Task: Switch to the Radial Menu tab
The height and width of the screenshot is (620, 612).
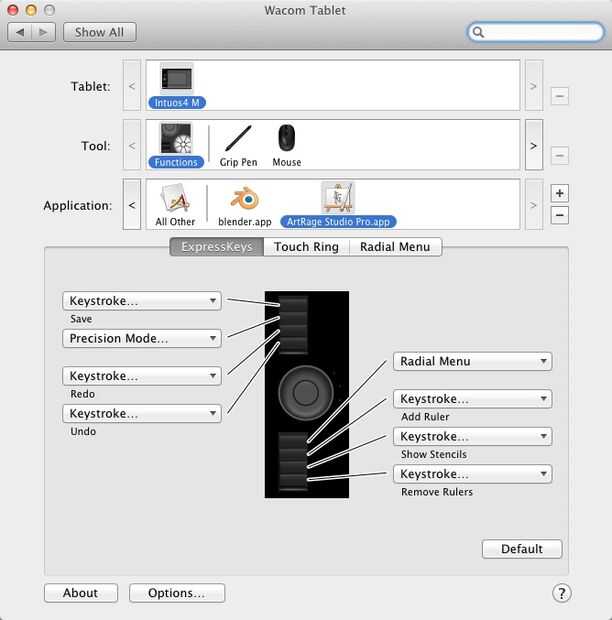Action: [x=395, y=247]
